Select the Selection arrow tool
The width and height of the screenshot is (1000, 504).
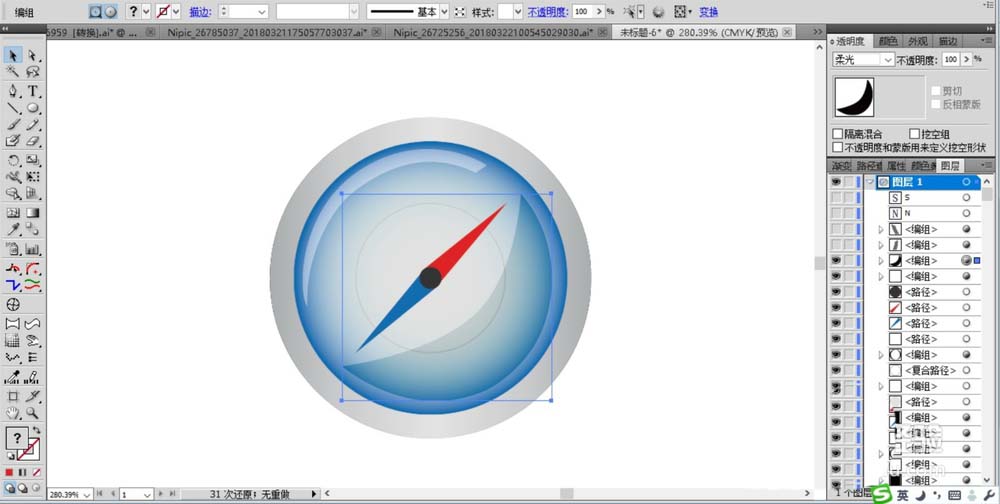click(x=13, y=56)
